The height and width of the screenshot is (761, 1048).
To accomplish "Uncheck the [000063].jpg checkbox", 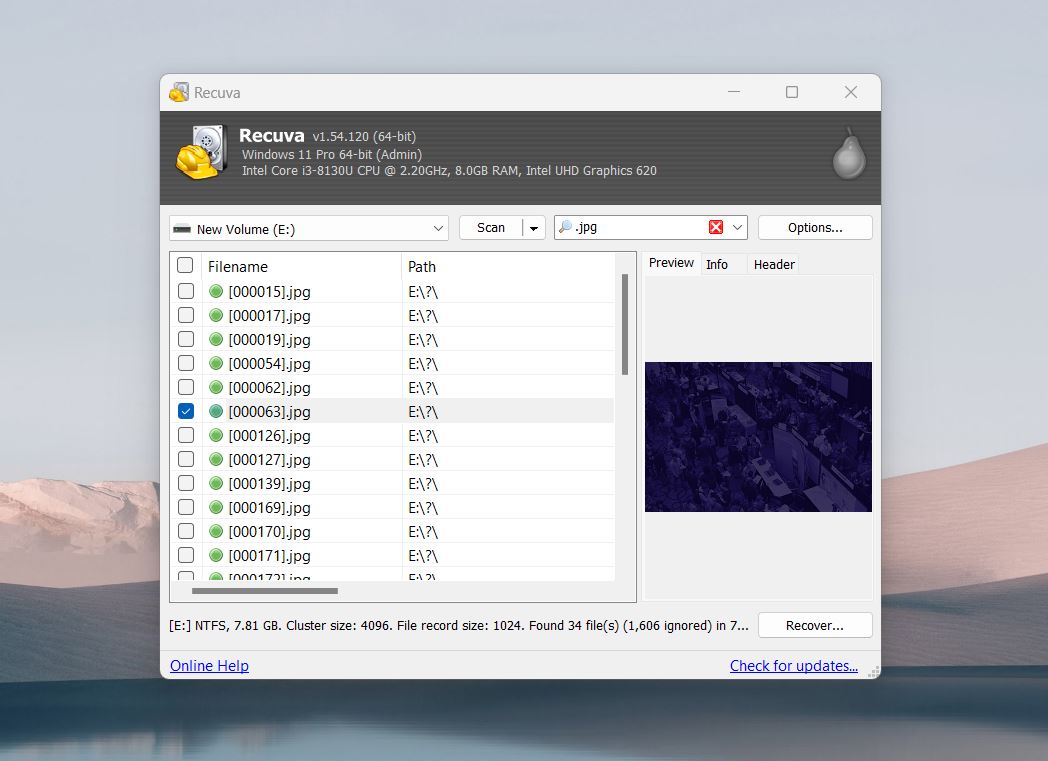I will 186,412.
